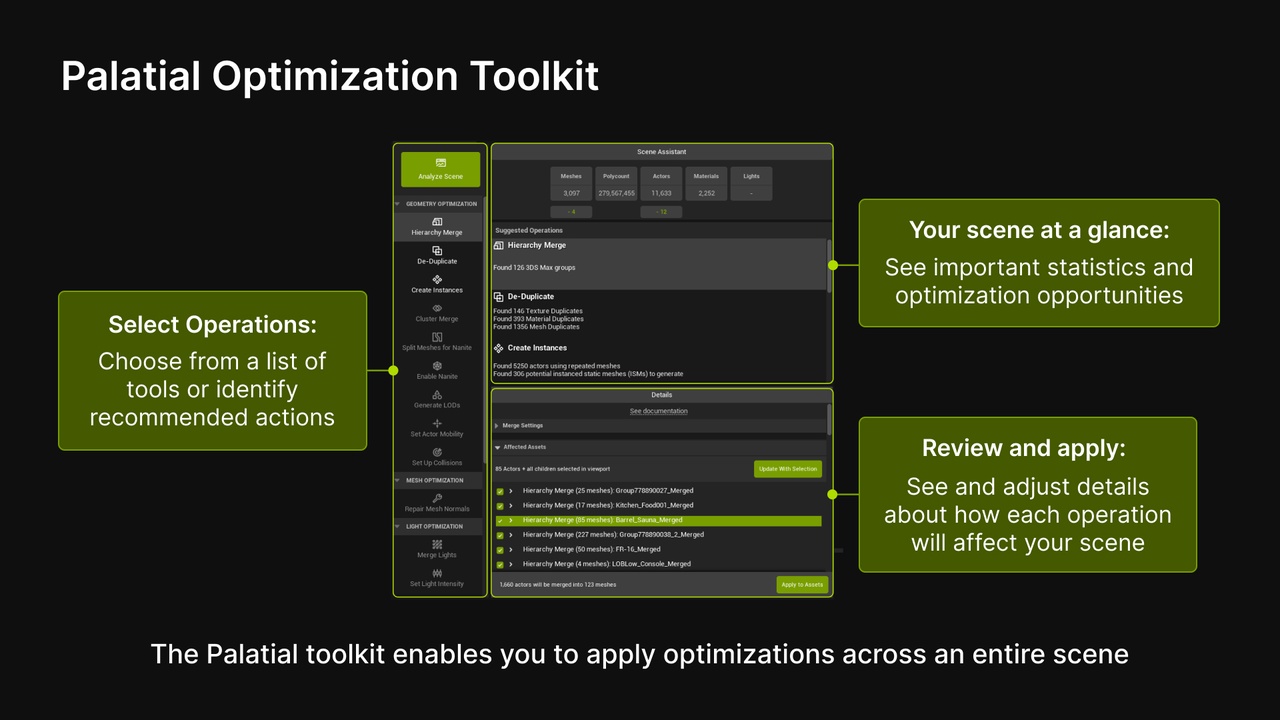This screenshot has width=1280, height=720.
Task: Expand the Group778890038_2_Merged row
Action: point(511,534)
